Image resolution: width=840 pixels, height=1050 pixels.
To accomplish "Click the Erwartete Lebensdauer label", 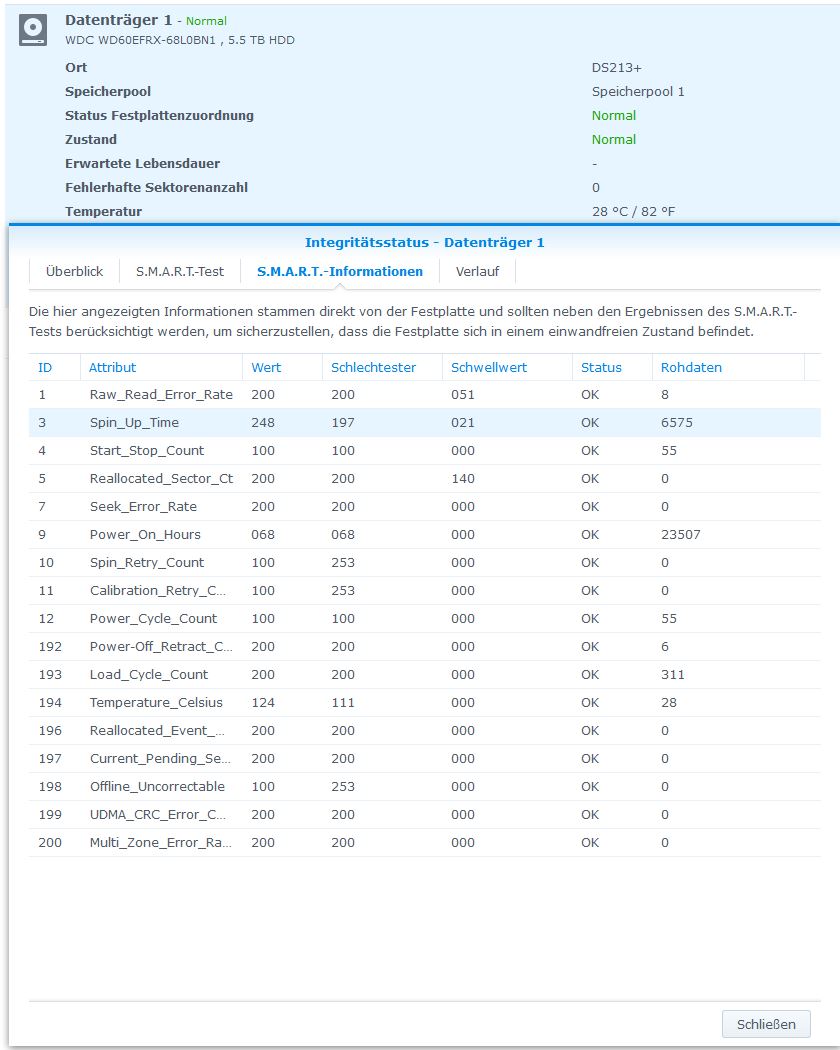I will pyautogui.click(x=142, y=163).
